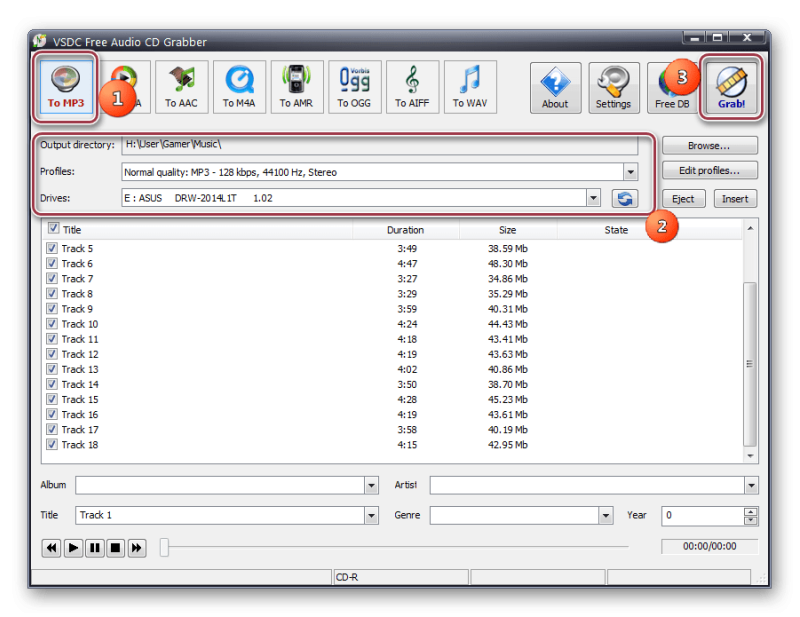
Task: Toggle the Track 10 checkbox
Action: tap(52, 324)
